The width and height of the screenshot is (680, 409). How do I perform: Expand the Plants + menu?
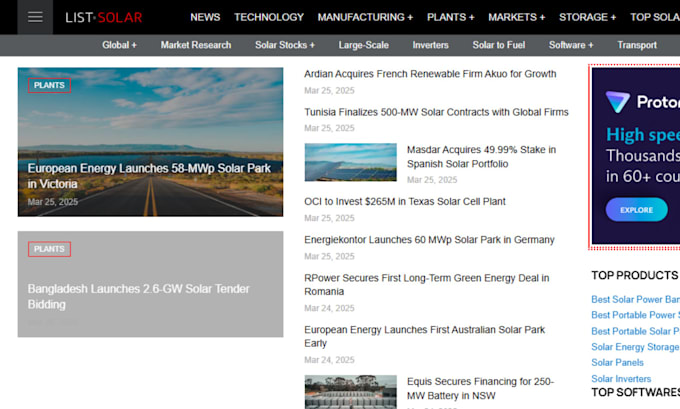451,17
